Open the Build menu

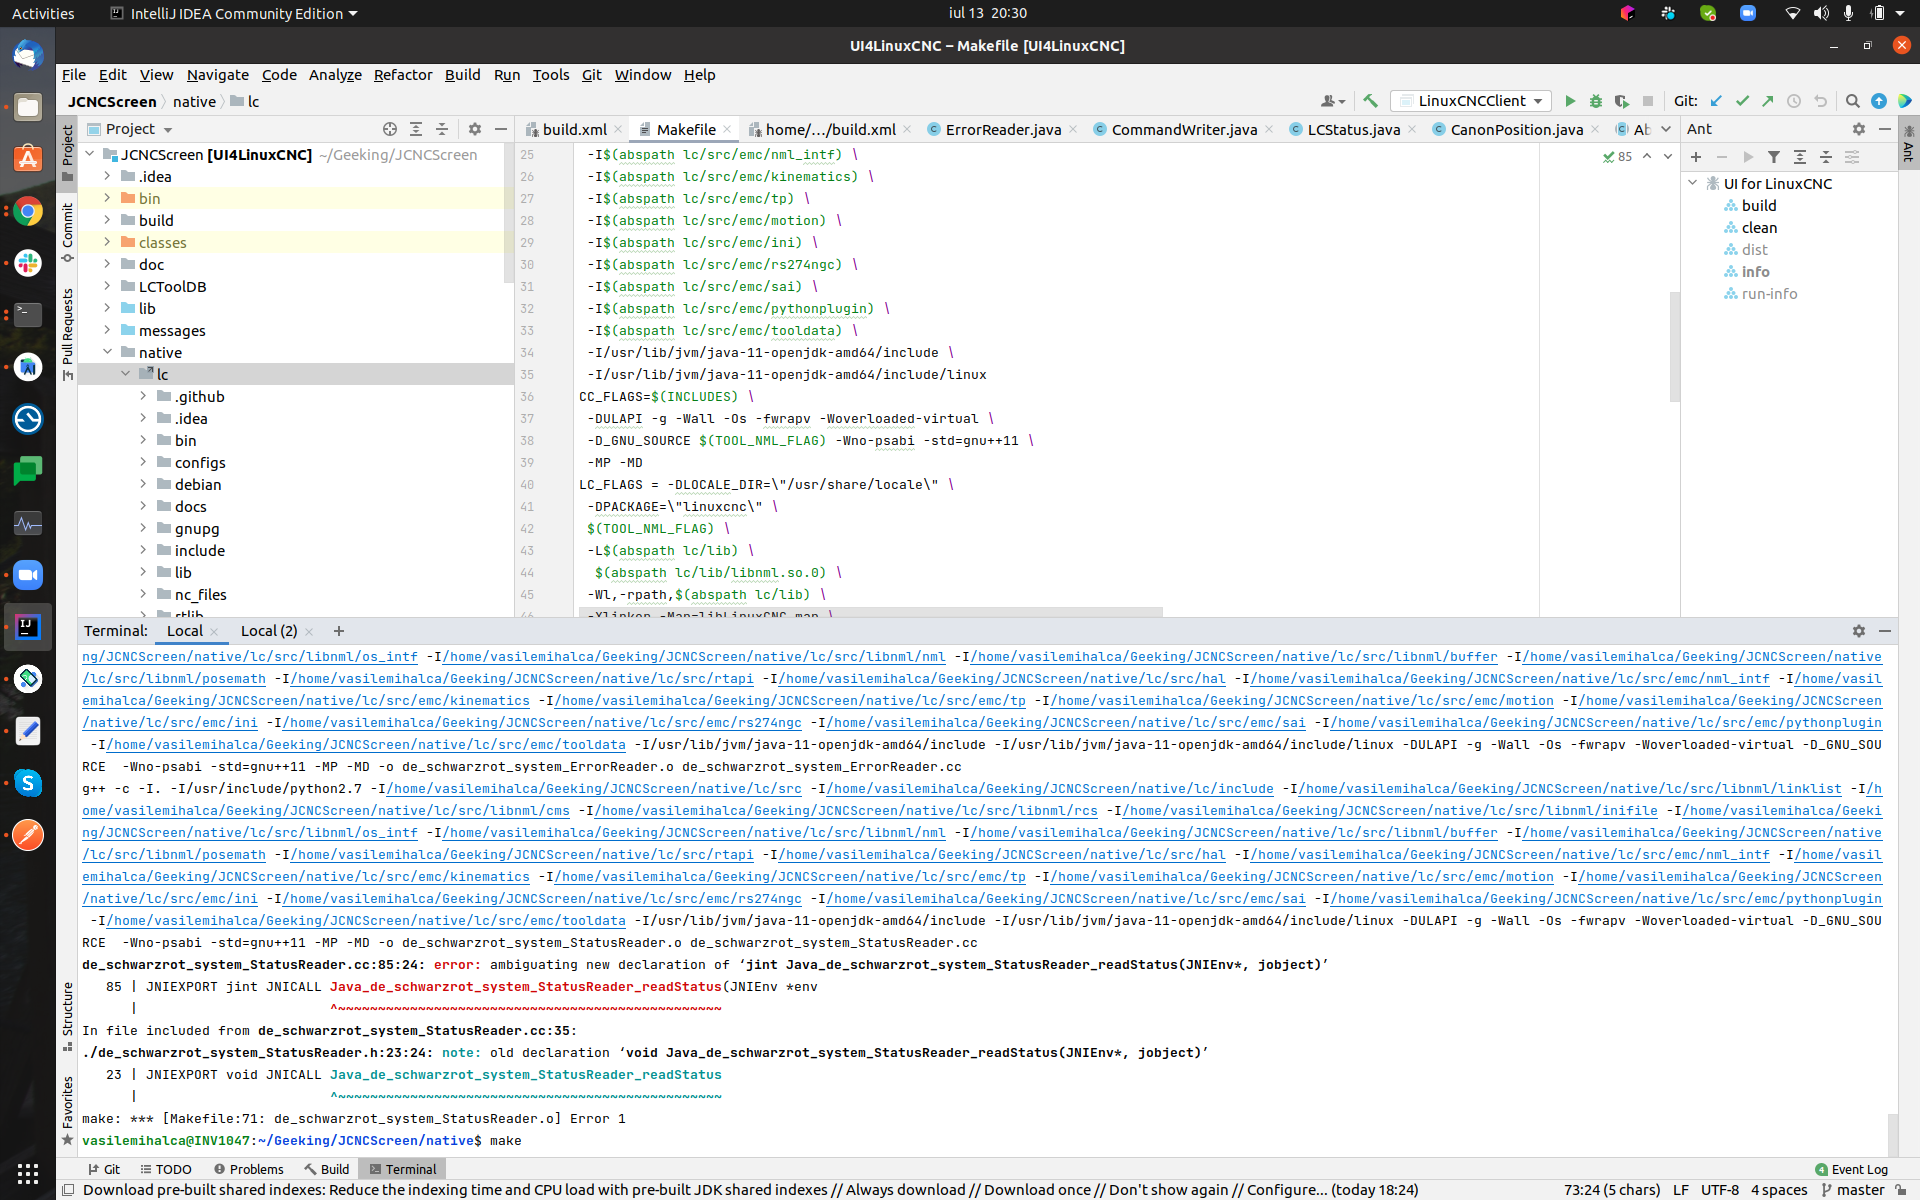coord(462,75)
